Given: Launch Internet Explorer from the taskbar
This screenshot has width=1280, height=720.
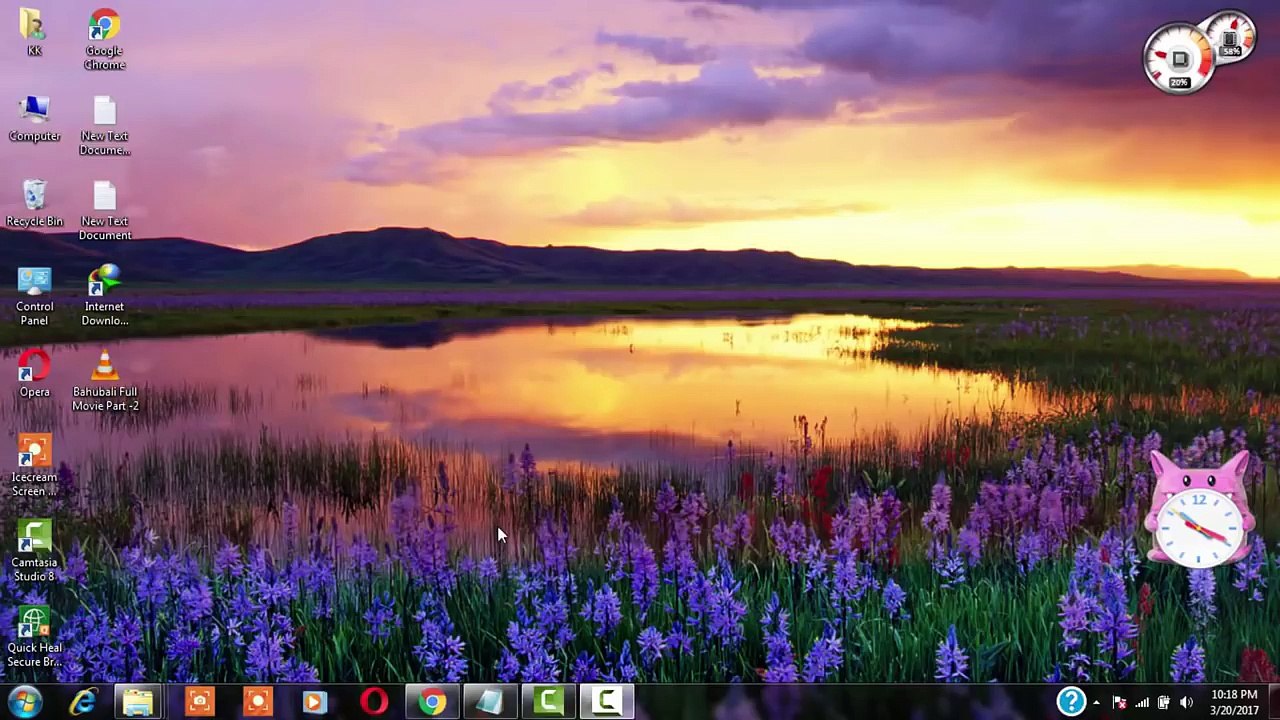Looking at the screenshot, I should click(82, 702).
